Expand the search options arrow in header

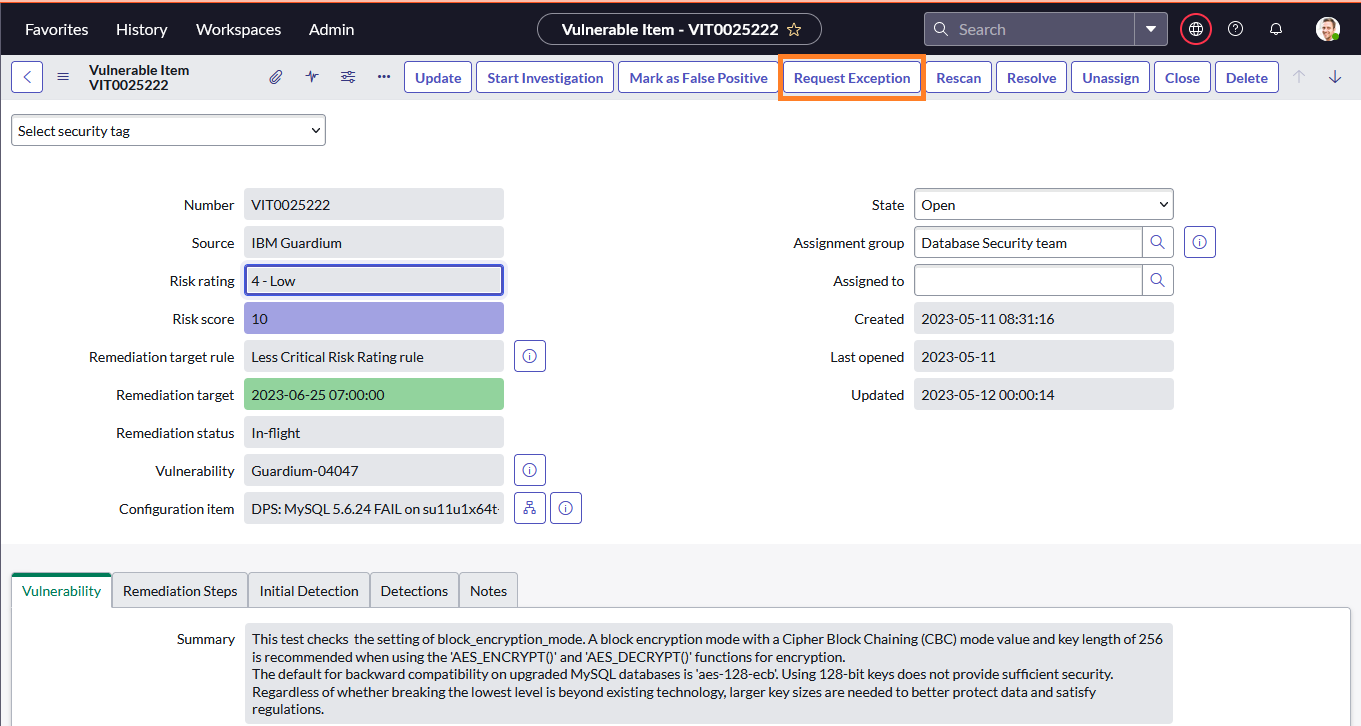click(1153, 29)
